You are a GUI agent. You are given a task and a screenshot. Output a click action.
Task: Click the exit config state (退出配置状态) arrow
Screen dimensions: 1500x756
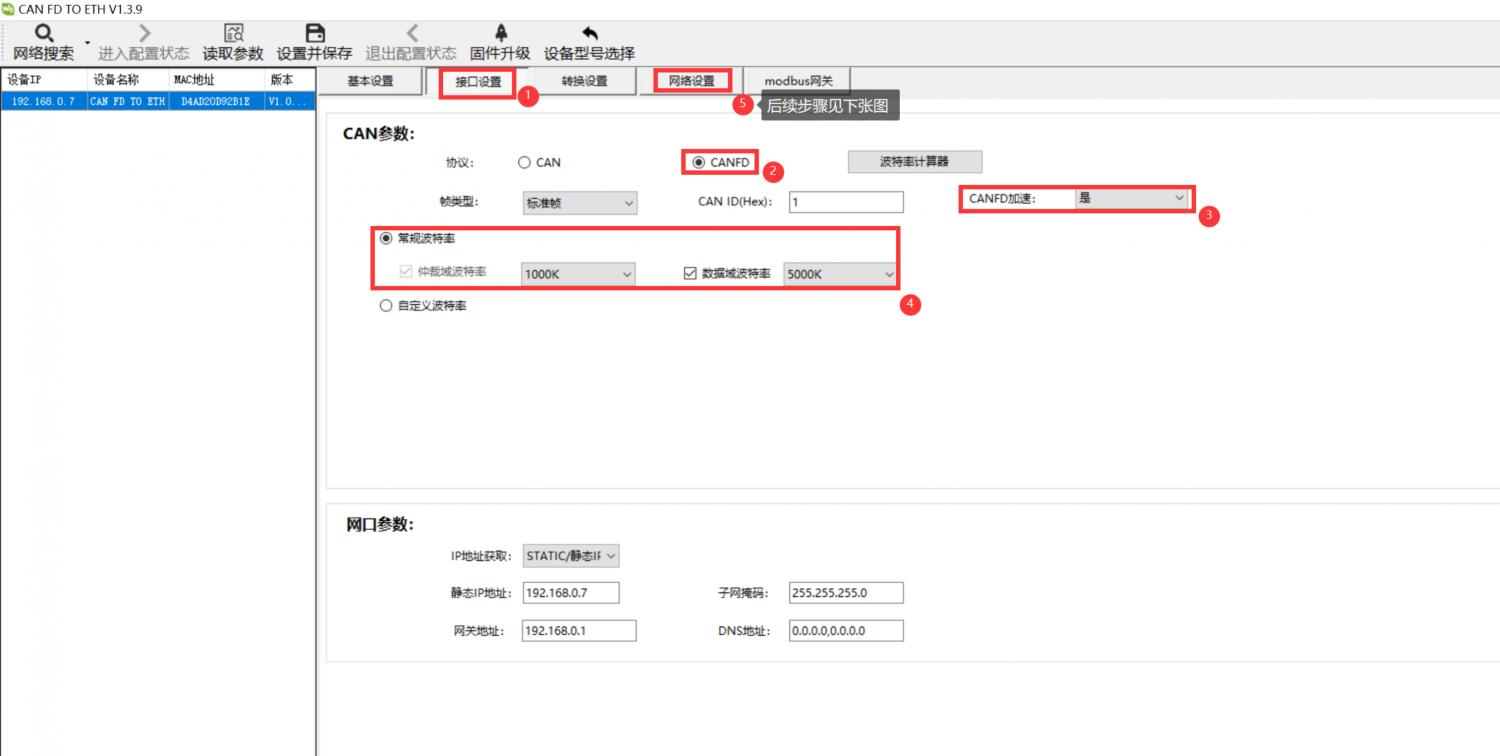[x=411, y=34]
